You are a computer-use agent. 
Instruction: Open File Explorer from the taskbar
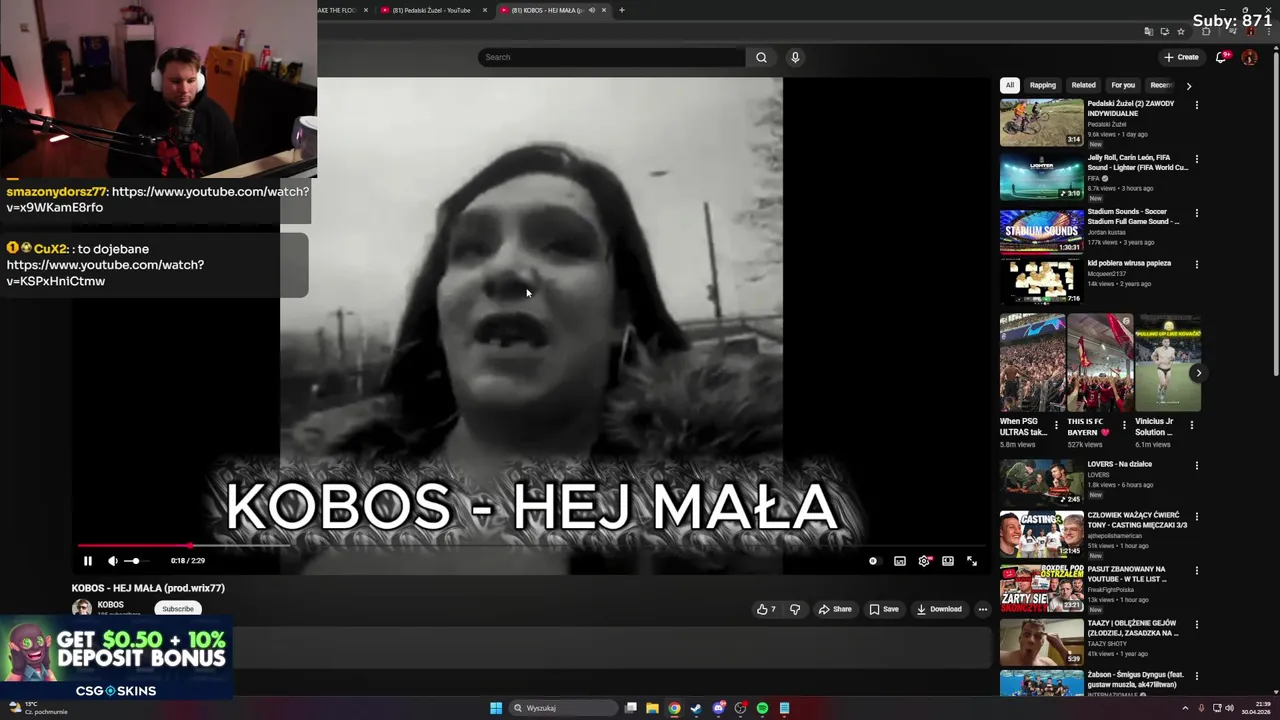(x=652, y=708)
